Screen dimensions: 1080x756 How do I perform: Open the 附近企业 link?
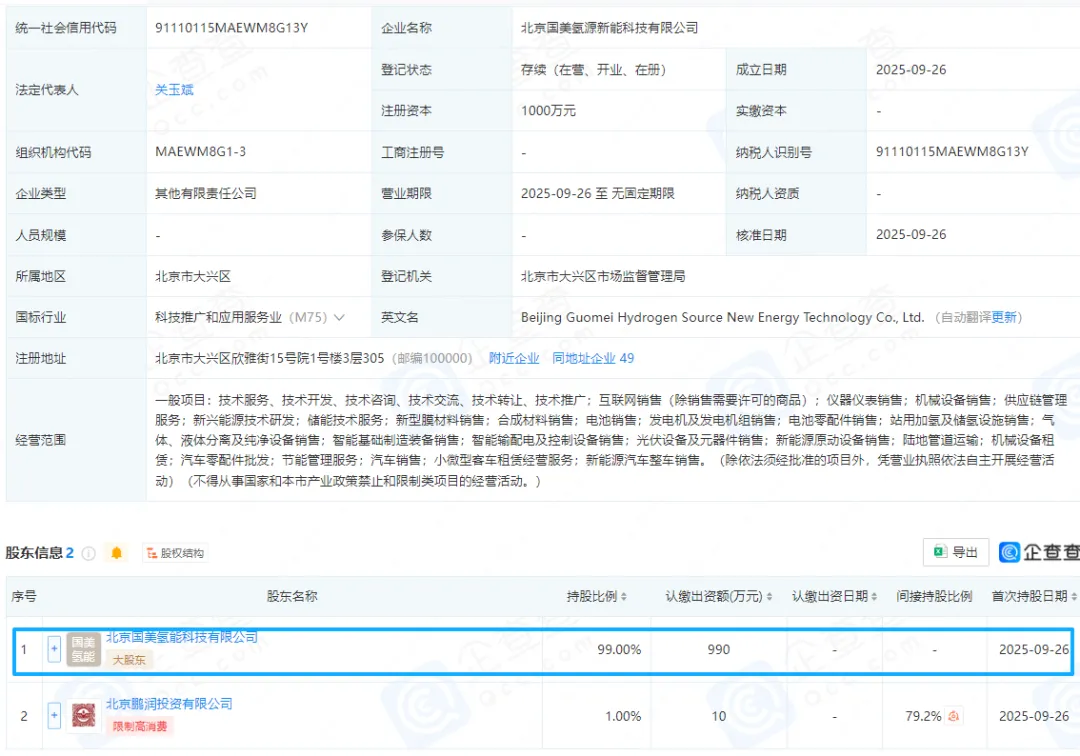[x=514, y=358]
